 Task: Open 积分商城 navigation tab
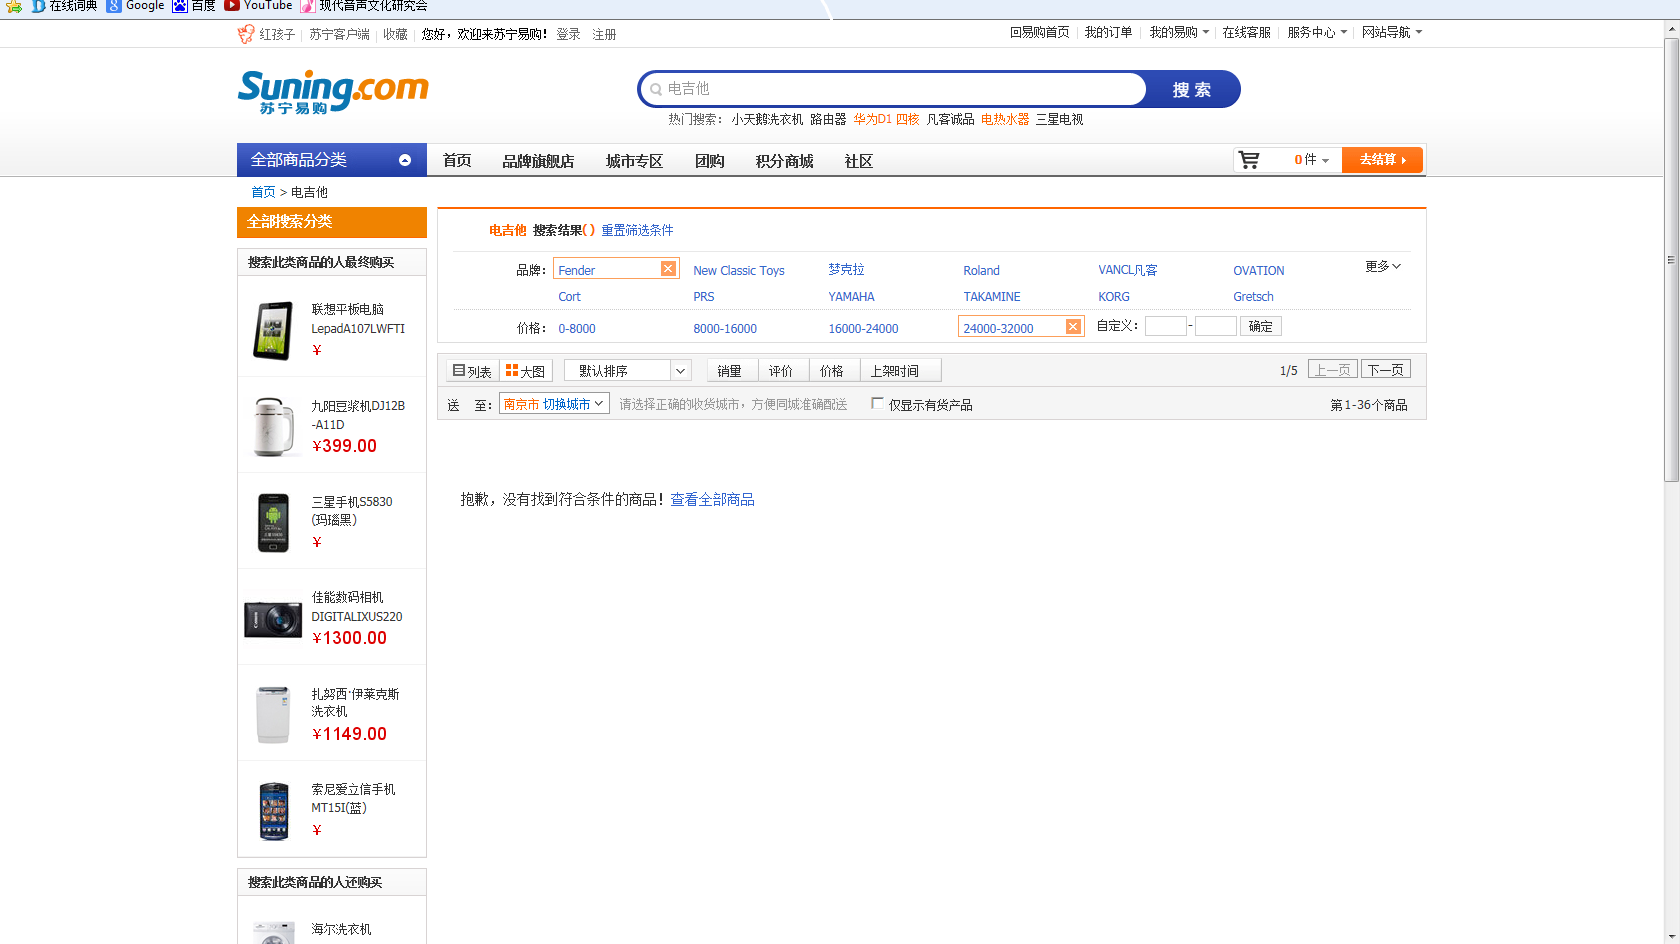coord(784,161)
